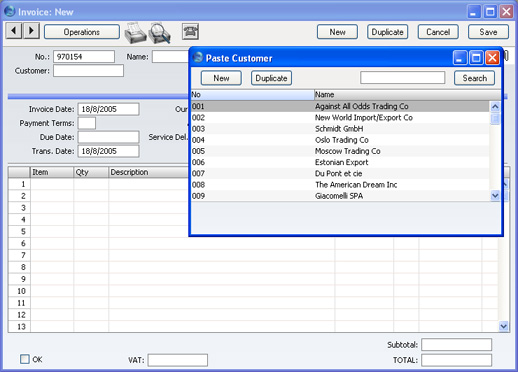Screen dimensions: 518x372
Task: Click customer list scroll down arrow
Action: click(495, 196)
